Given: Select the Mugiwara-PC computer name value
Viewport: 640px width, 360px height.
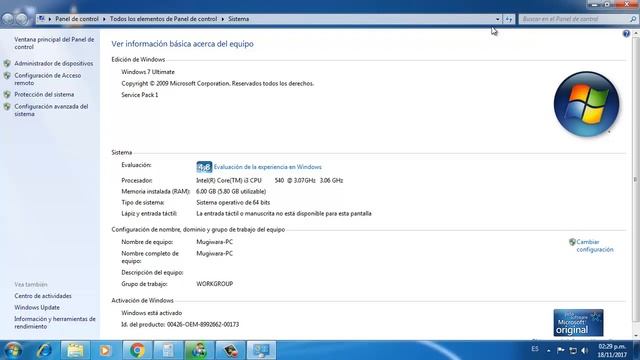Looking at the screenshot, I should (214, 242).
